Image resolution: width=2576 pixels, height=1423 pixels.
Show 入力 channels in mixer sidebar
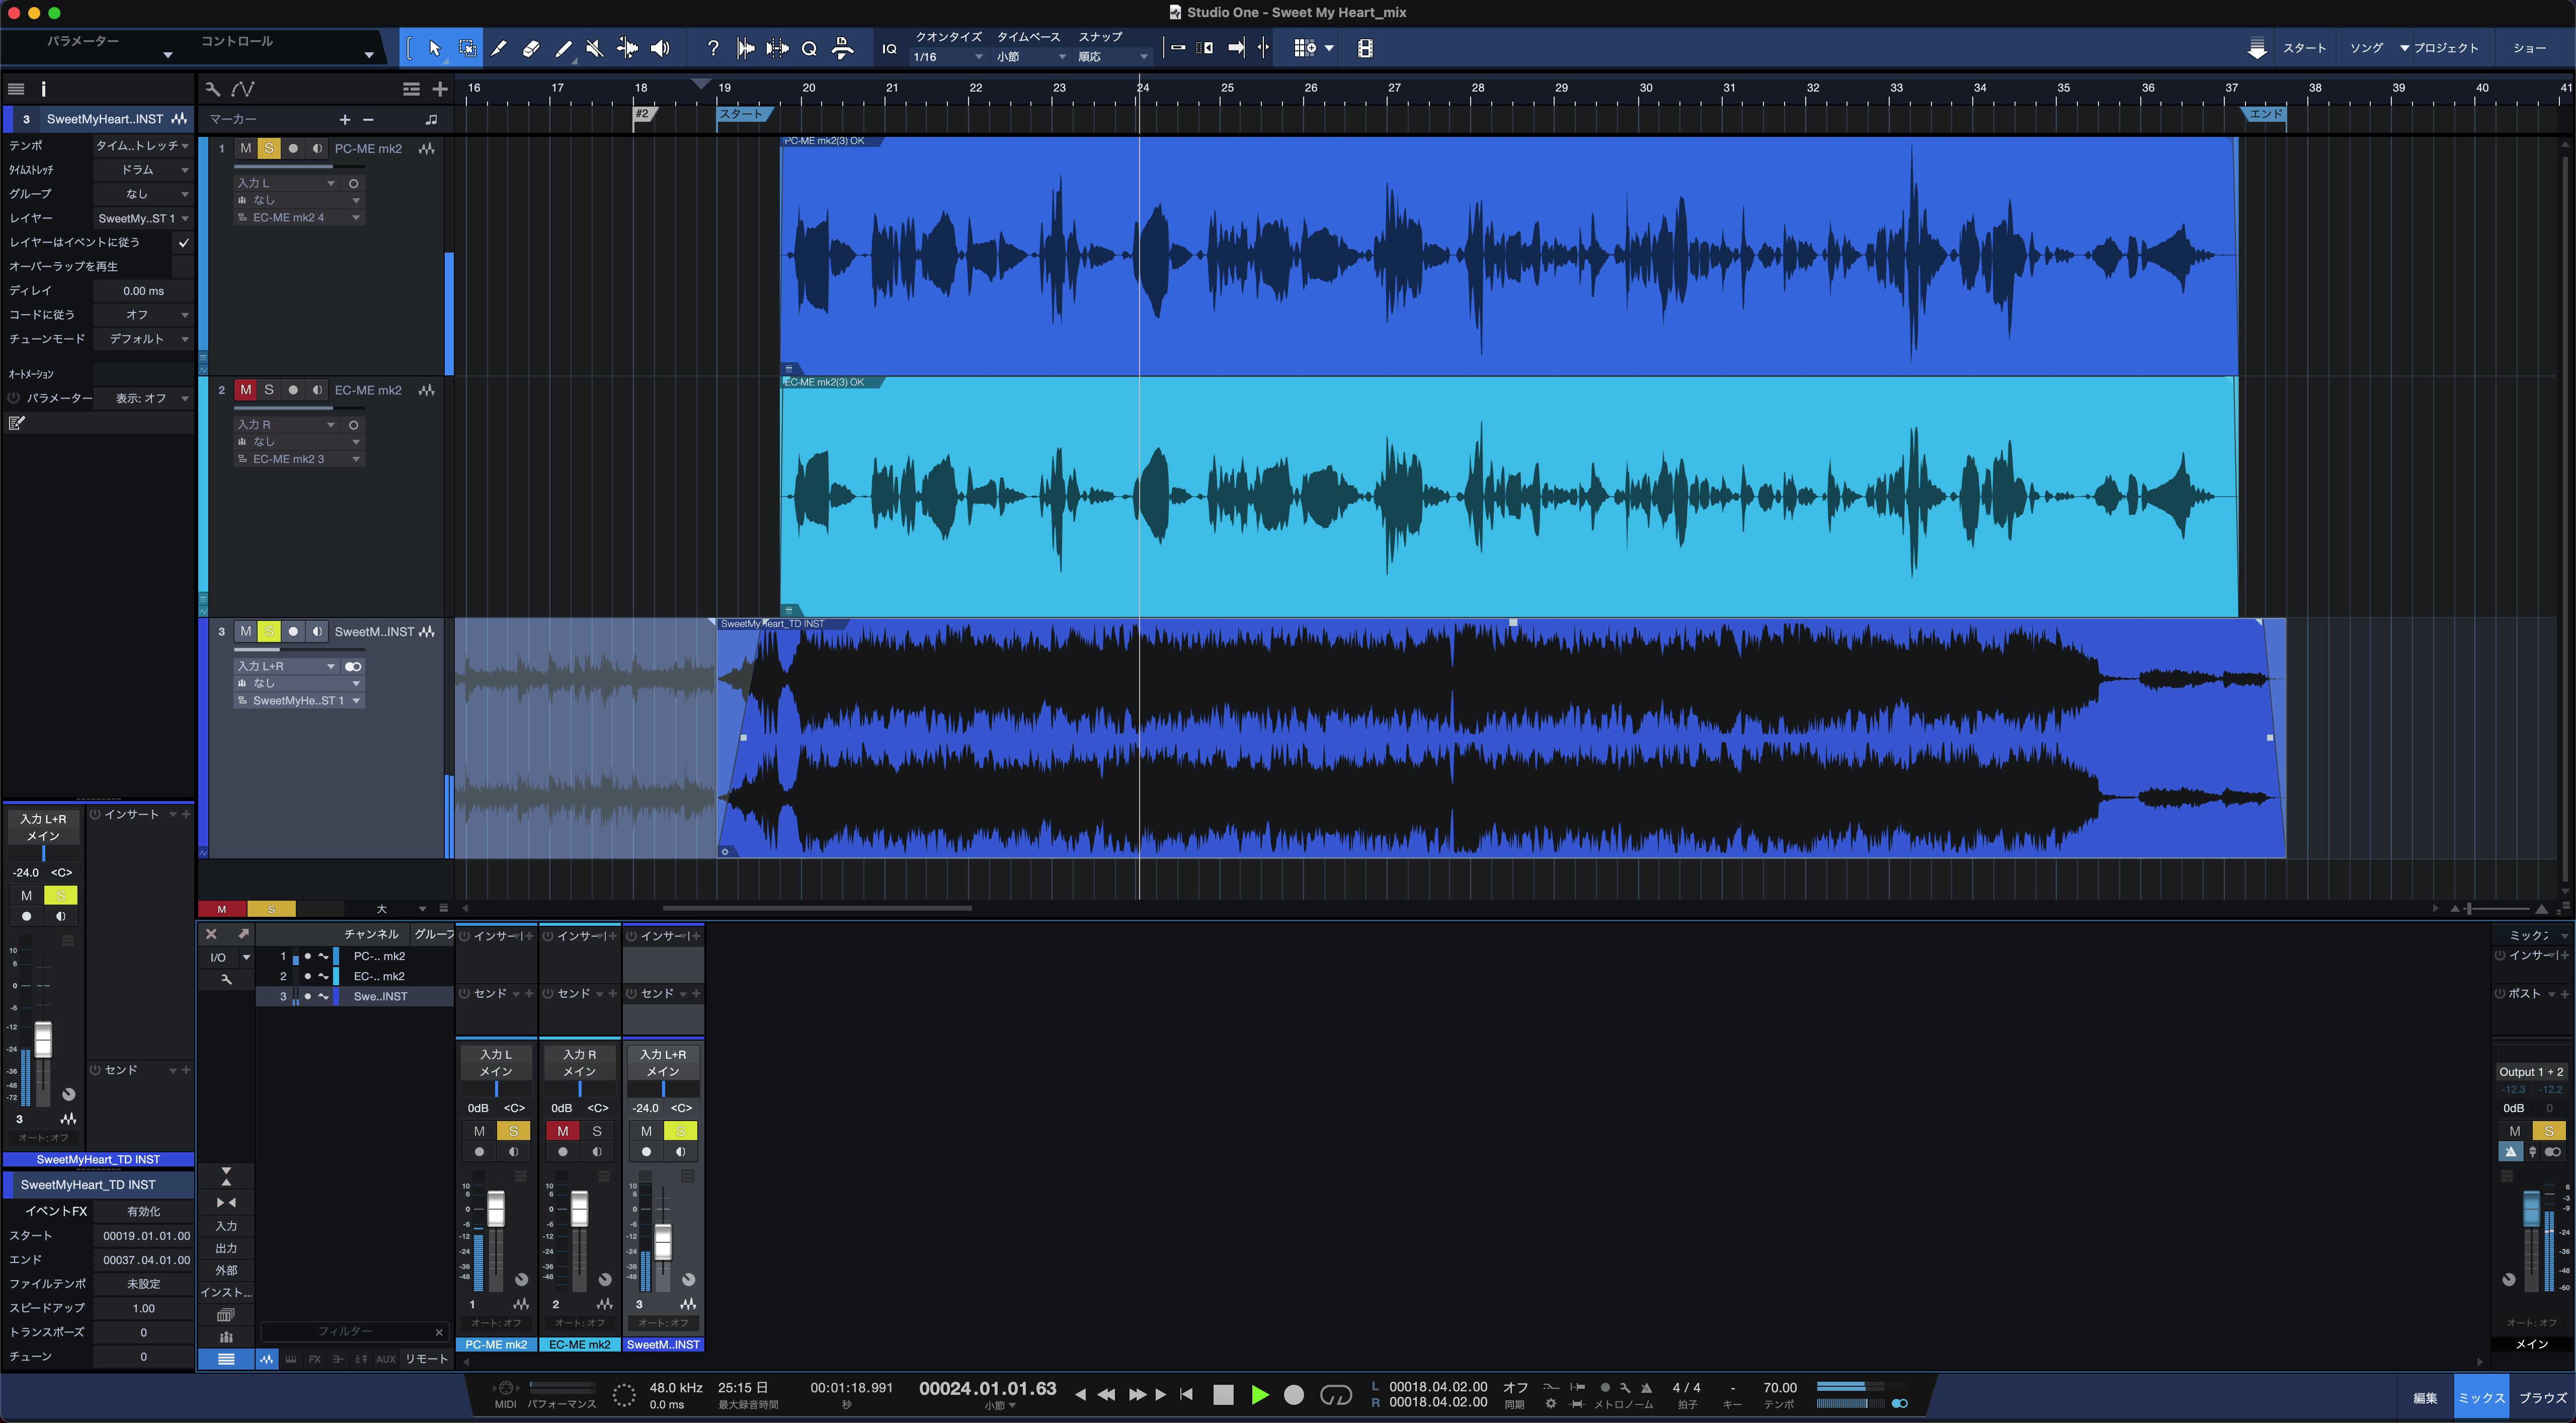coord(226,1226)
